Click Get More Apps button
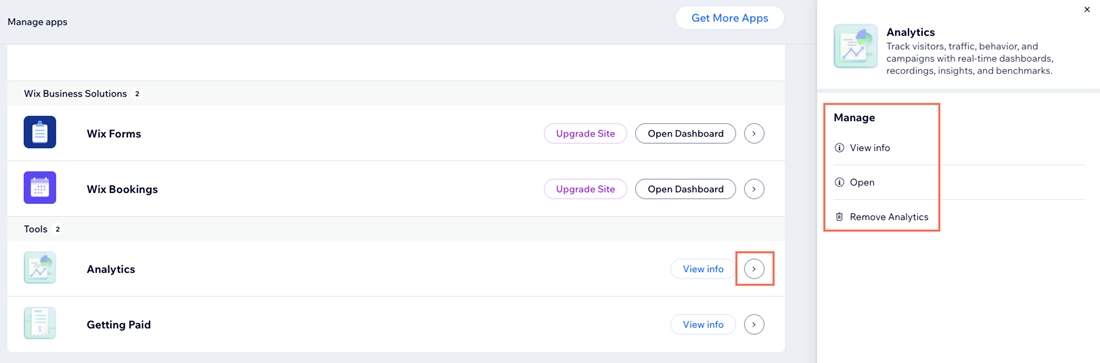1100x363 pixels. [x=730, y=18]
